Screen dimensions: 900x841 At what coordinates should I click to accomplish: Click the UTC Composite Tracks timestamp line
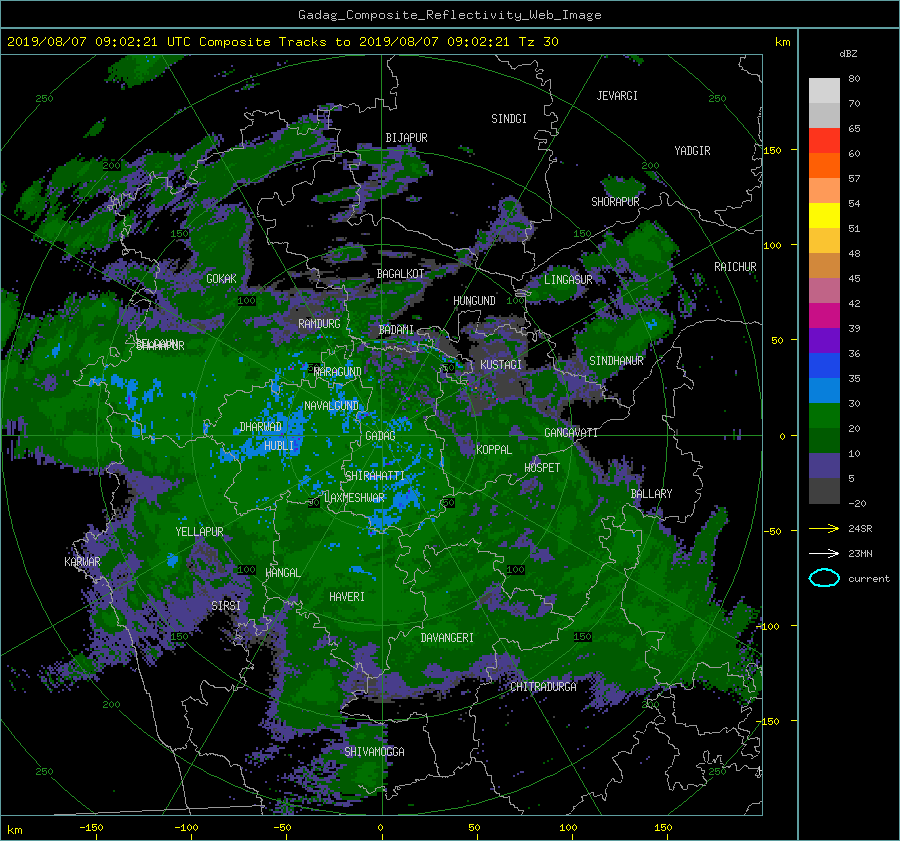coord(282,41)
